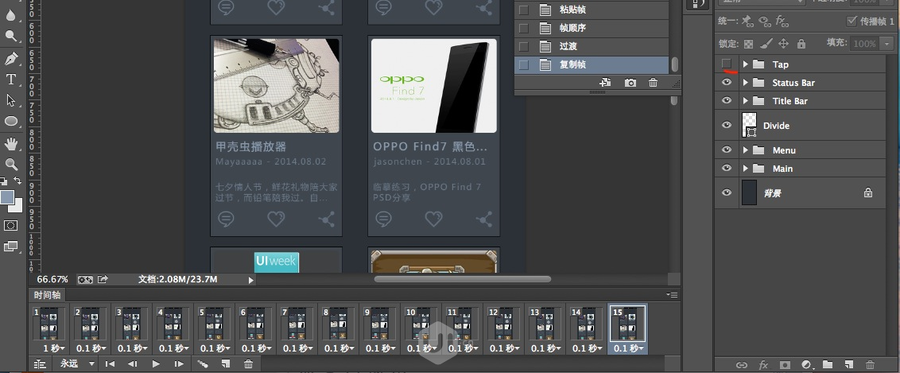This screenshot has height=373, width=900.
Task: Hide the 背景 layer
Action: (x=727, y=193)
